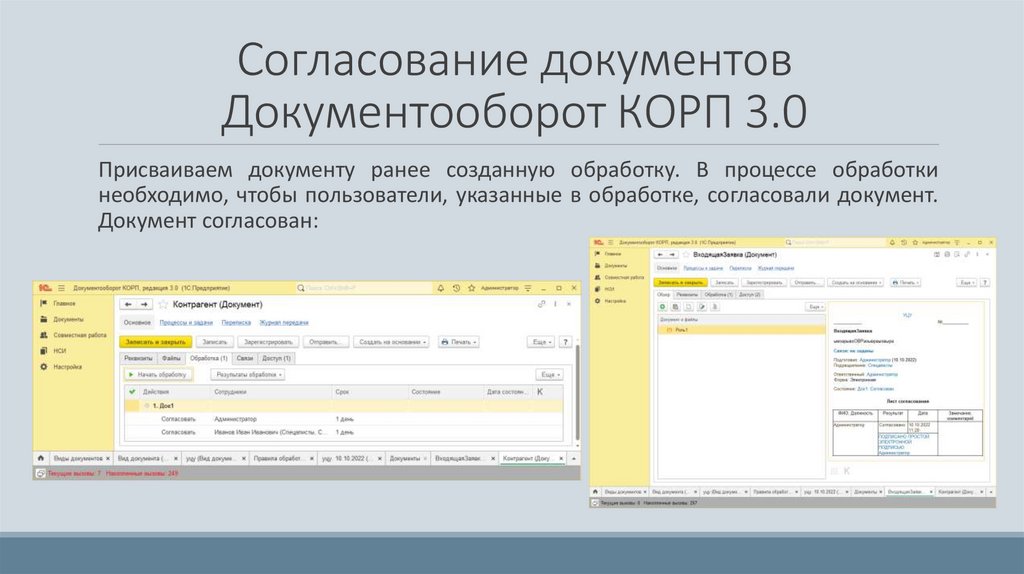
Task: Click Отправить button in Контрагент window
Action: pyautogui.click(x=325, y=342)
